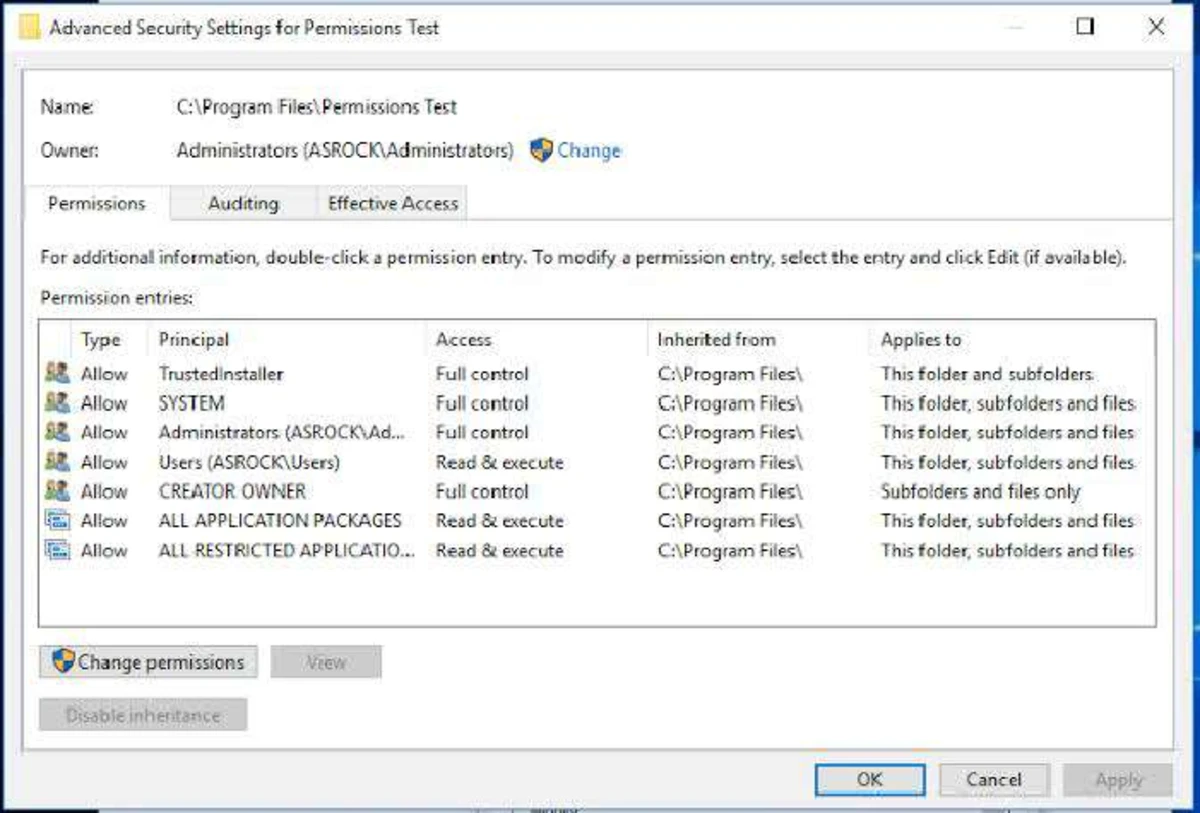
Task: Click the user icon in the SYSTEM row
Action: tap(58, 403)
